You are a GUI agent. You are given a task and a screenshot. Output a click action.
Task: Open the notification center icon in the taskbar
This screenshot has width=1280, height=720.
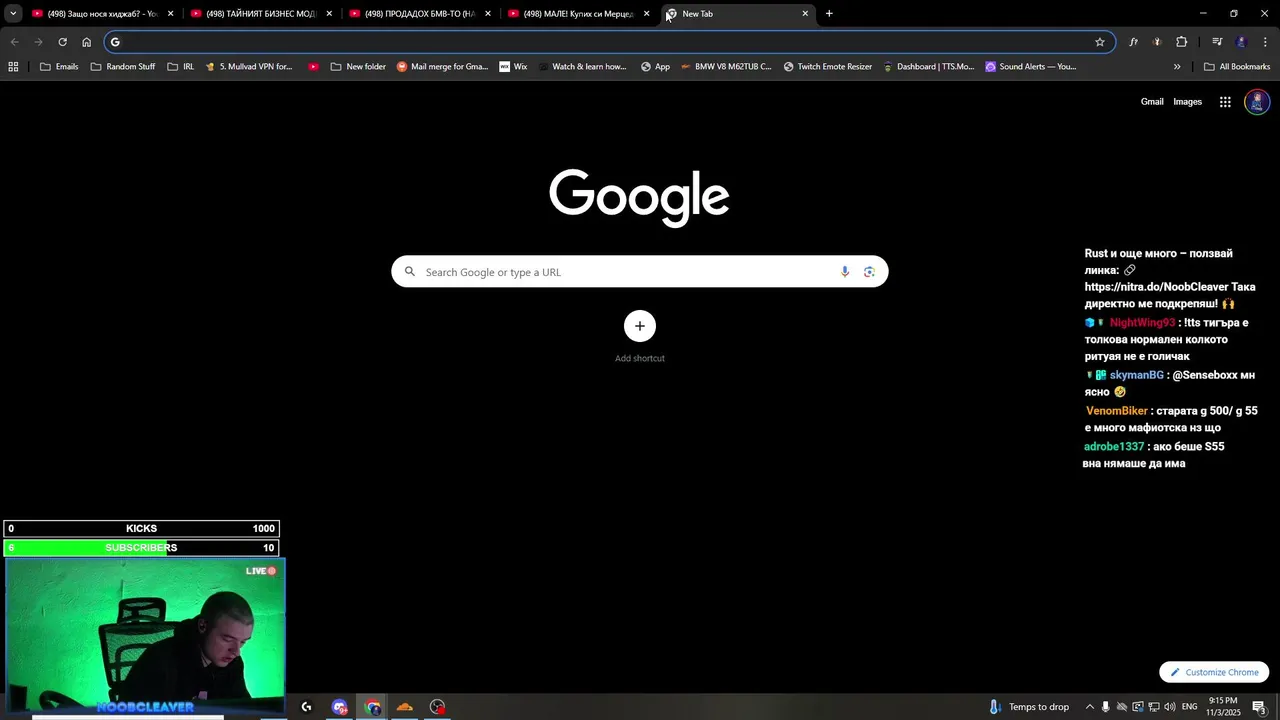[x=1259, y=707]
